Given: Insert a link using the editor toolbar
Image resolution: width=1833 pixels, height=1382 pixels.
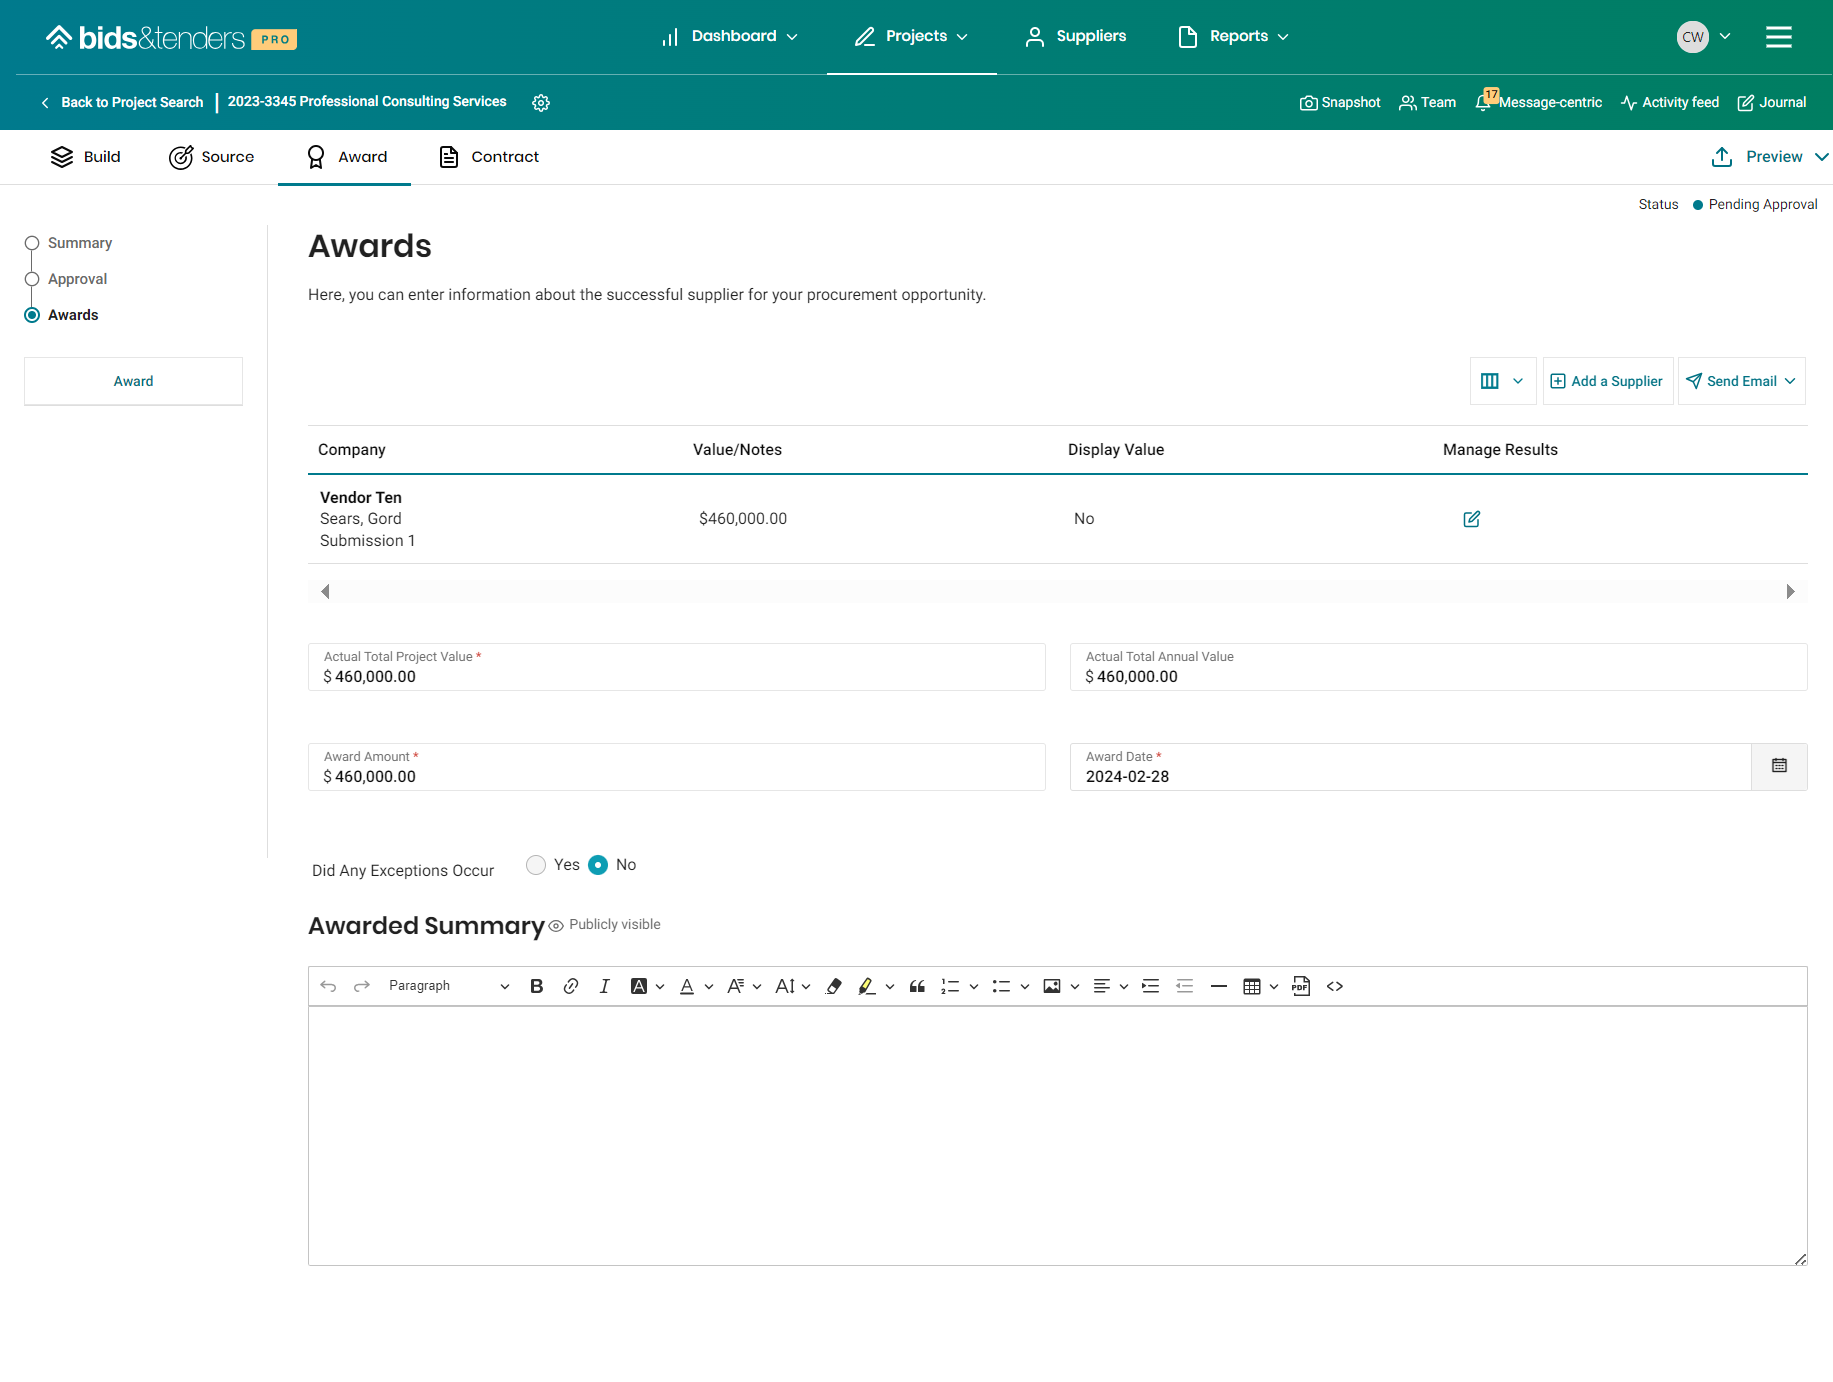Looking at the screenshot, I should 571,986.
